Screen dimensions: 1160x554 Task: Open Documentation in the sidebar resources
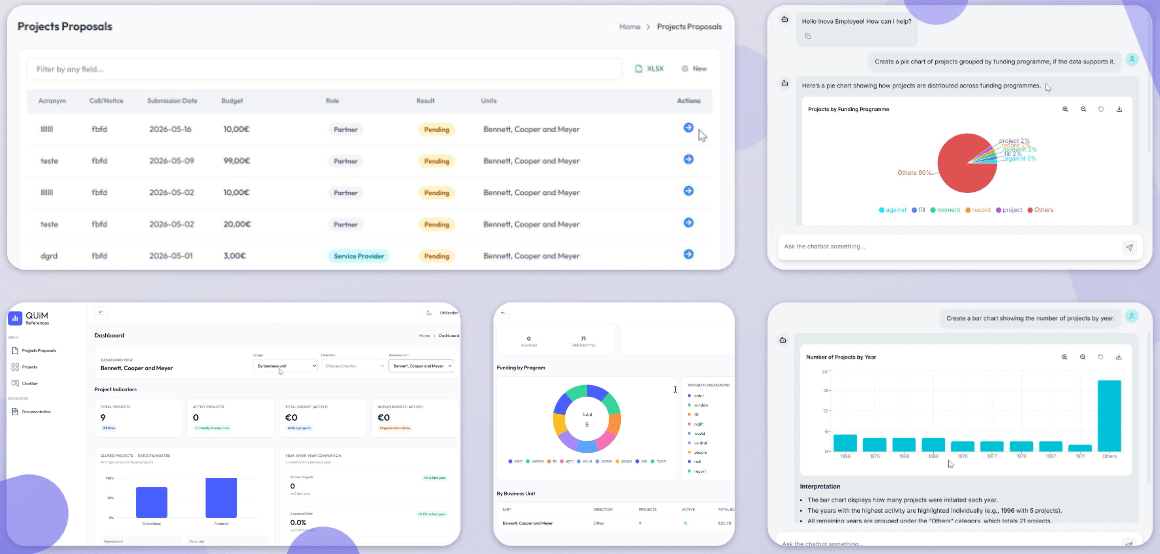pos(31,411)
